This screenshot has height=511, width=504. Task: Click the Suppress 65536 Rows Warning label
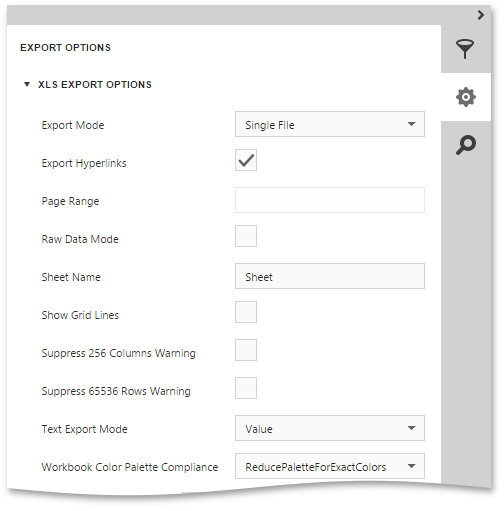point(116,391)
